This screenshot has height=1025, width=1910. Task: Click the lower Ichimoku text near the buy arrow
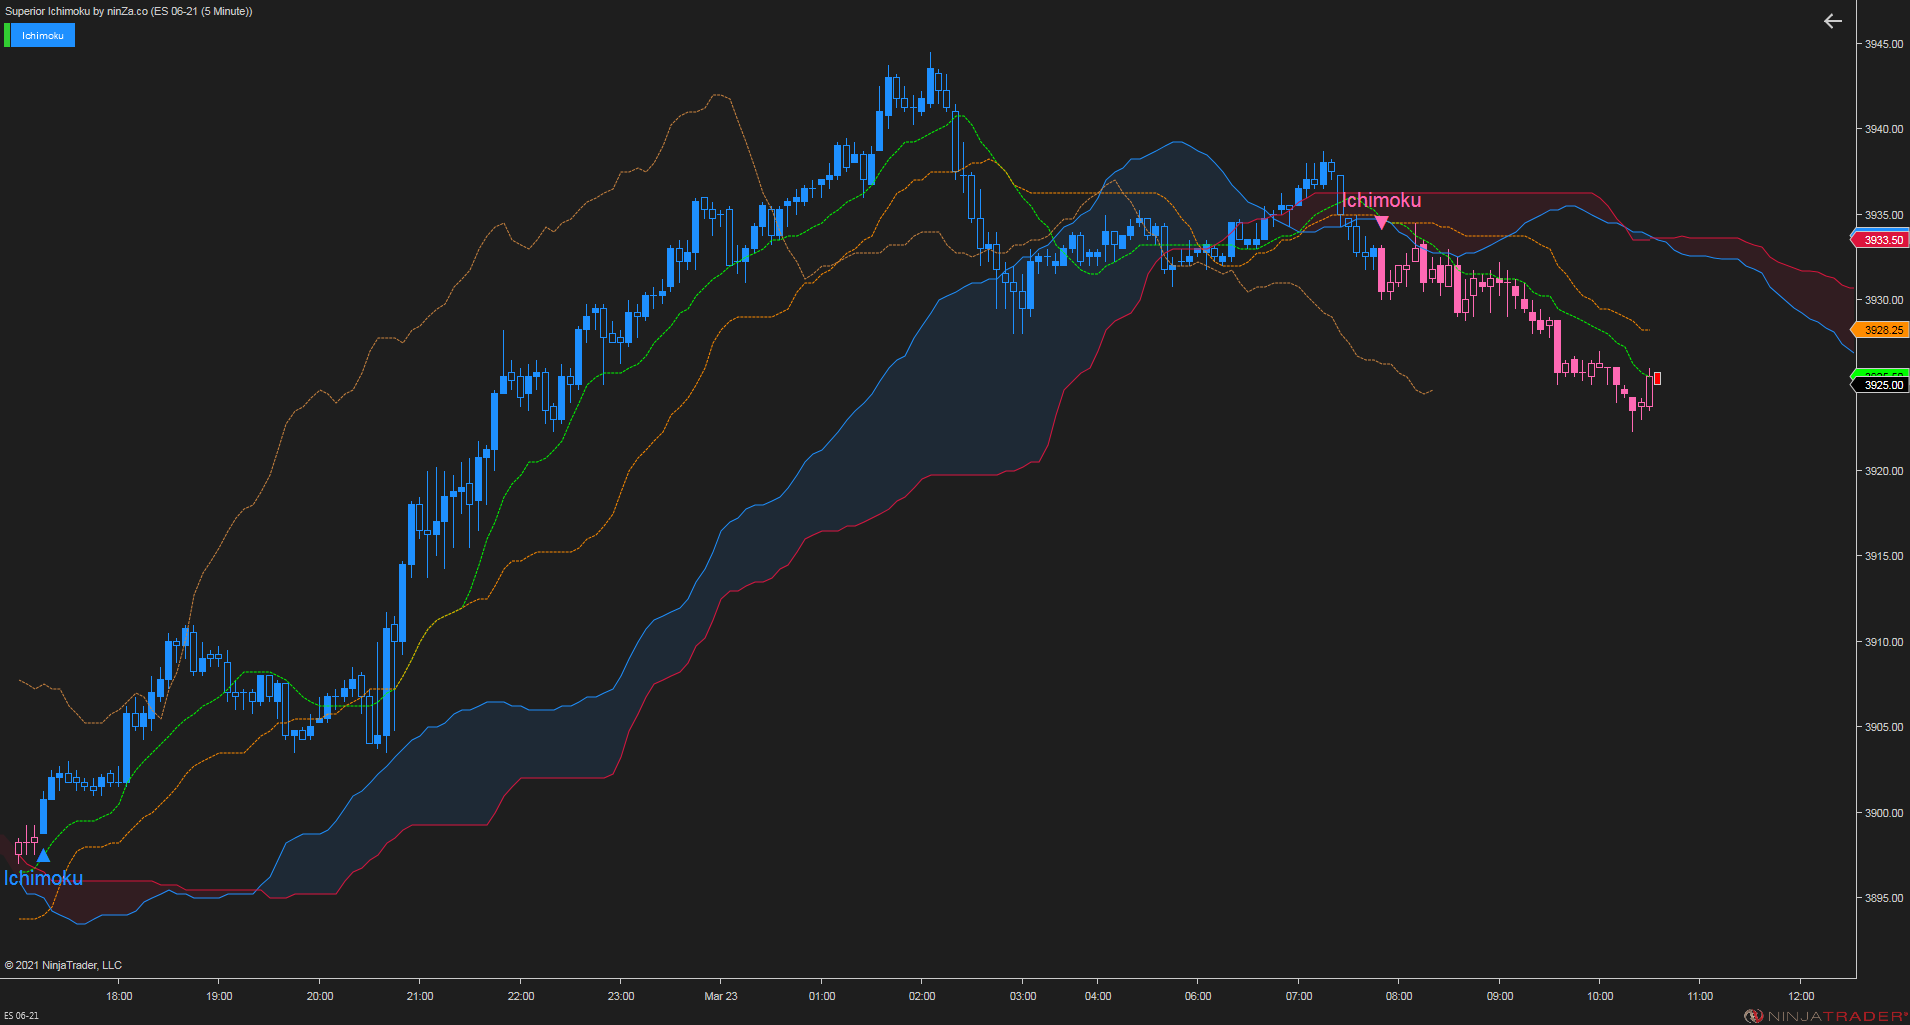(42, 878)
